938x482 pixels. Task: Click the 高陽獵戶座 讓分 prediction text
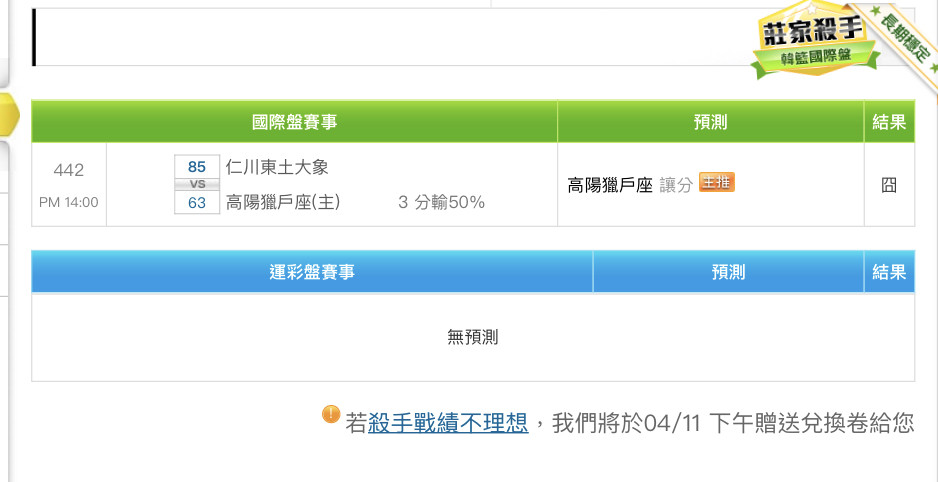629,185
